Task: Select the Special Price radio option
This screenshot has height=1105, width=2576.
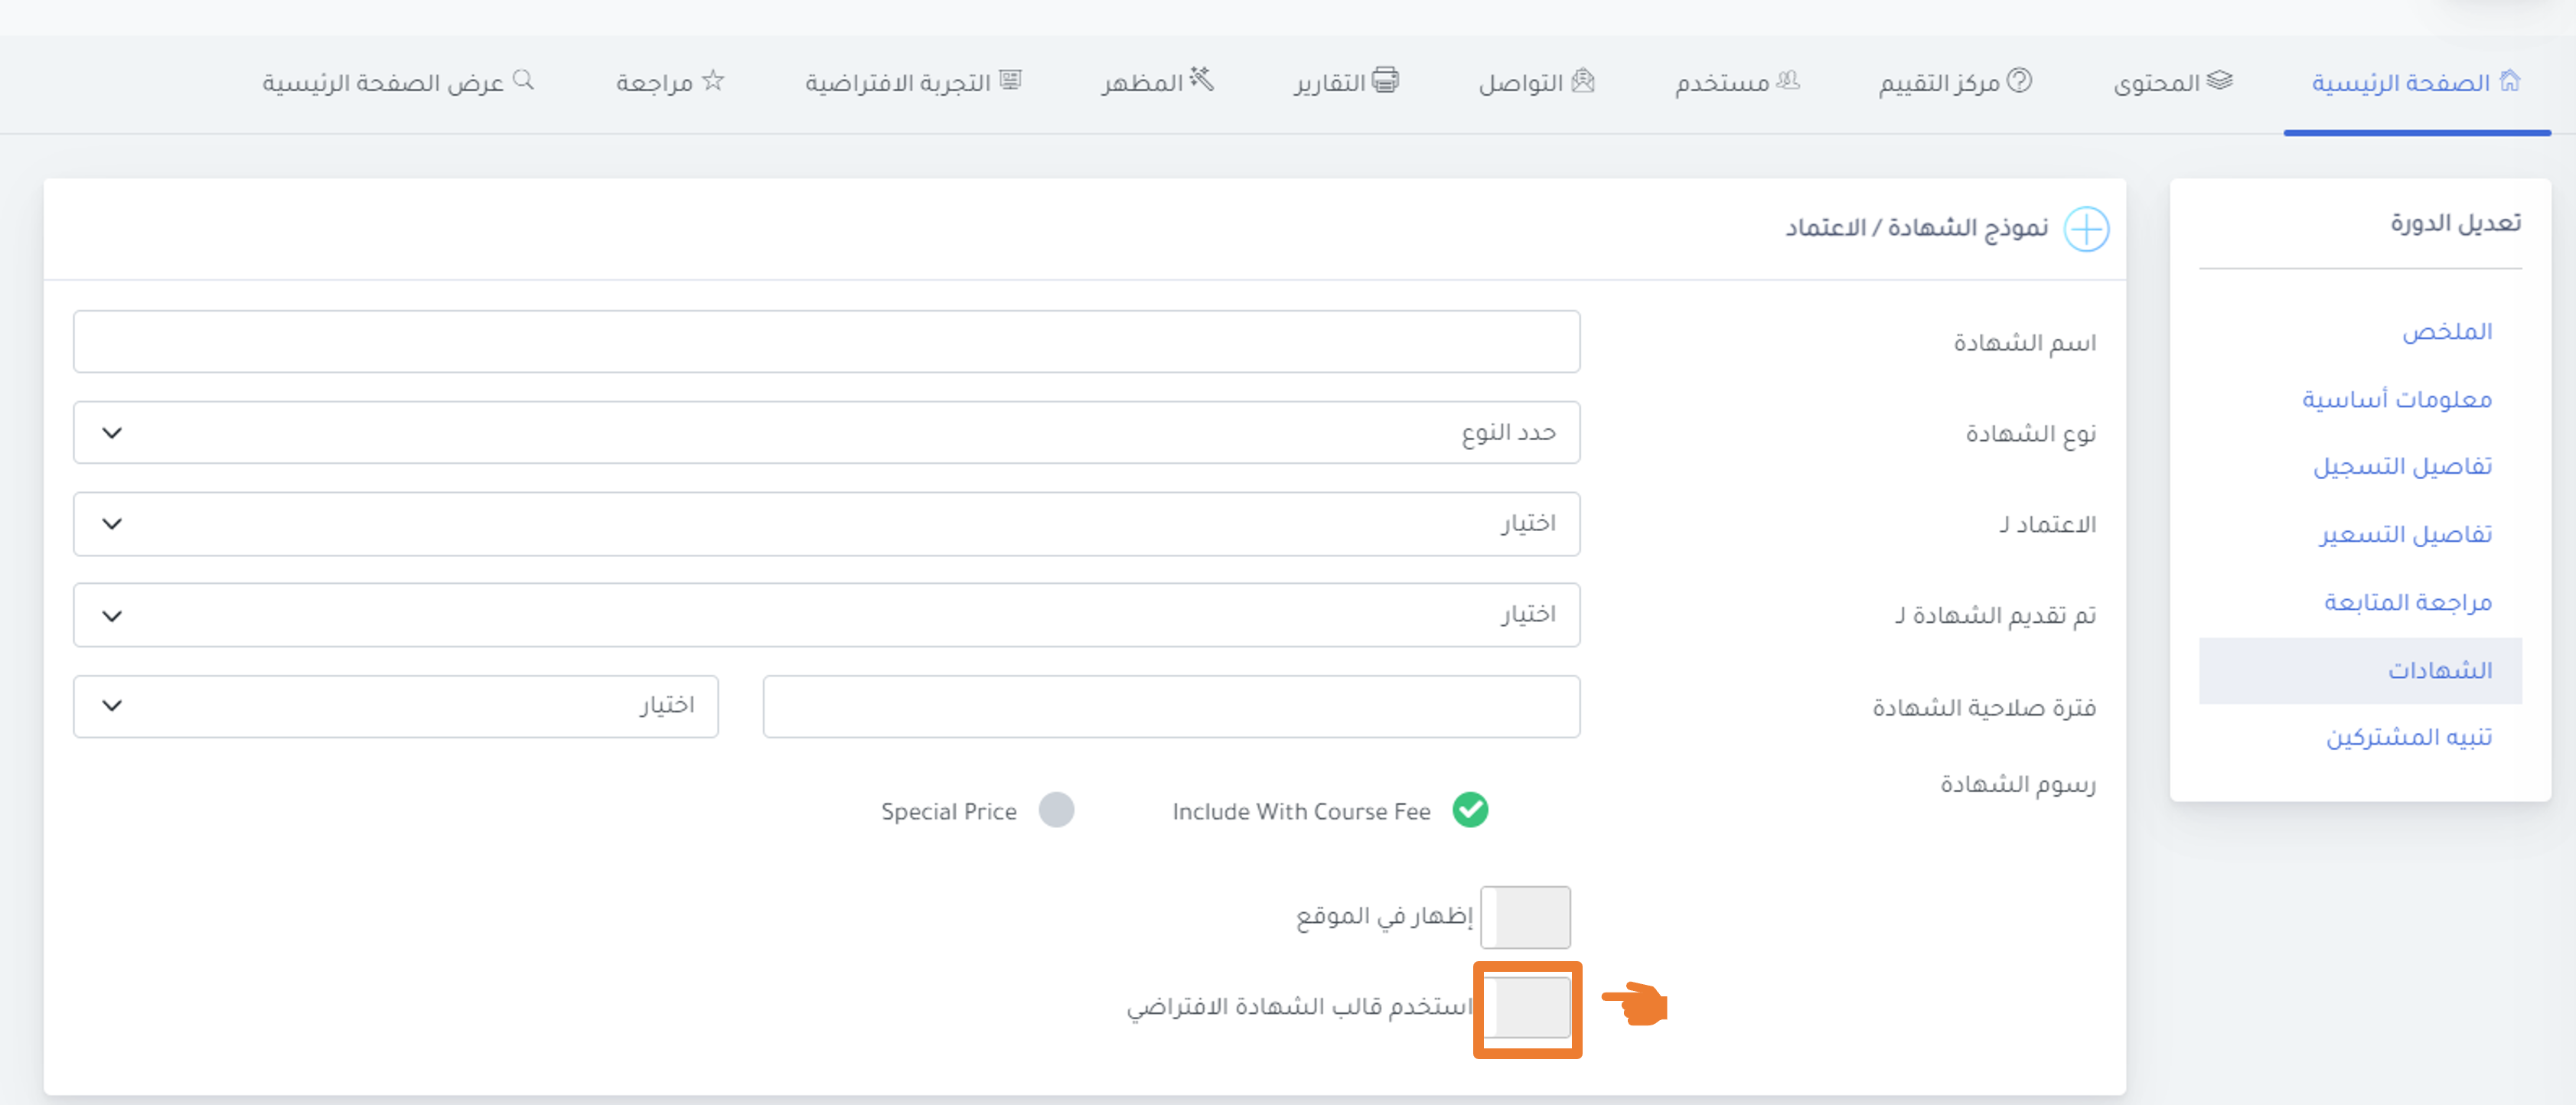Action: (1056, 810)
